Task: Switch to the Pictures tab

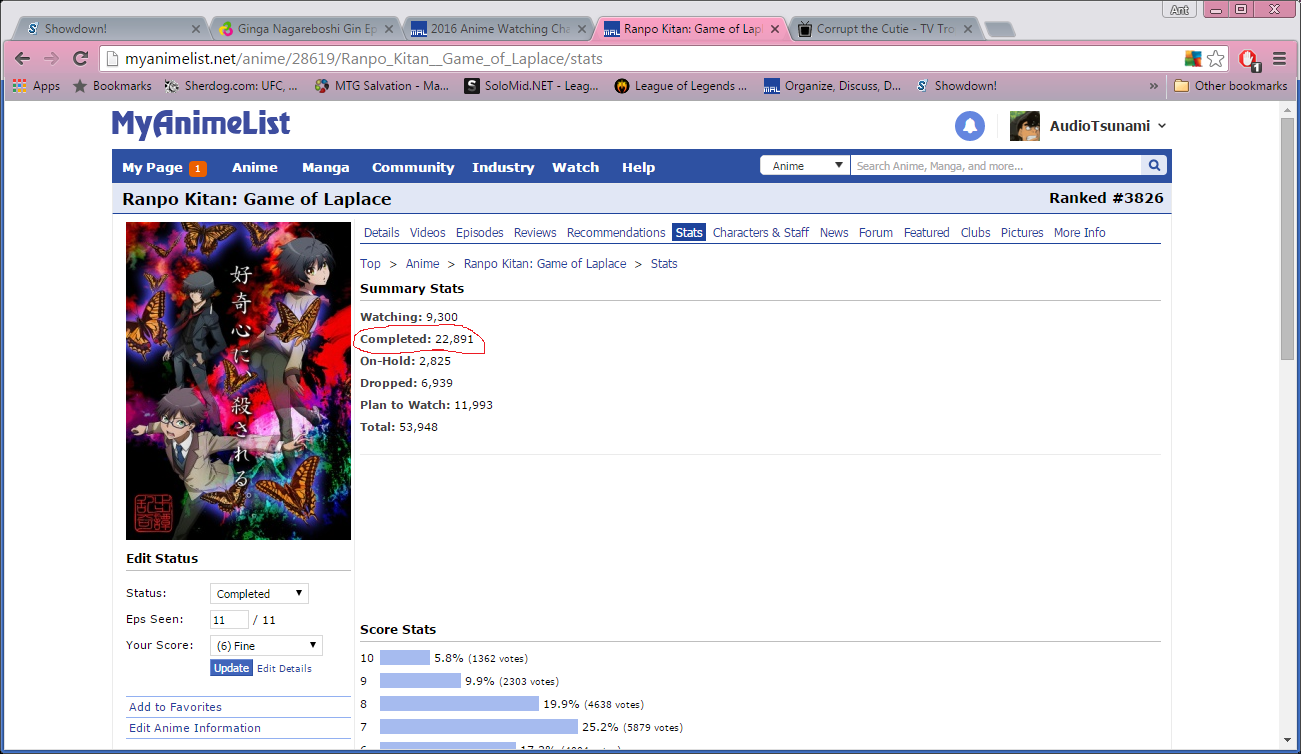Action: [x=1022, y=233]
